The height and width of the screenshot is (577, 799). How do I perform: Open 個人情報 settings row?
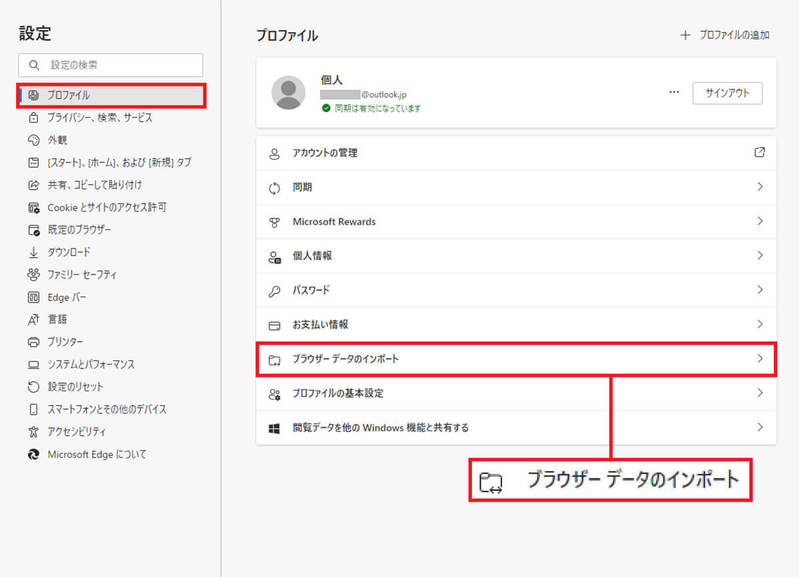tap(516, 256)
